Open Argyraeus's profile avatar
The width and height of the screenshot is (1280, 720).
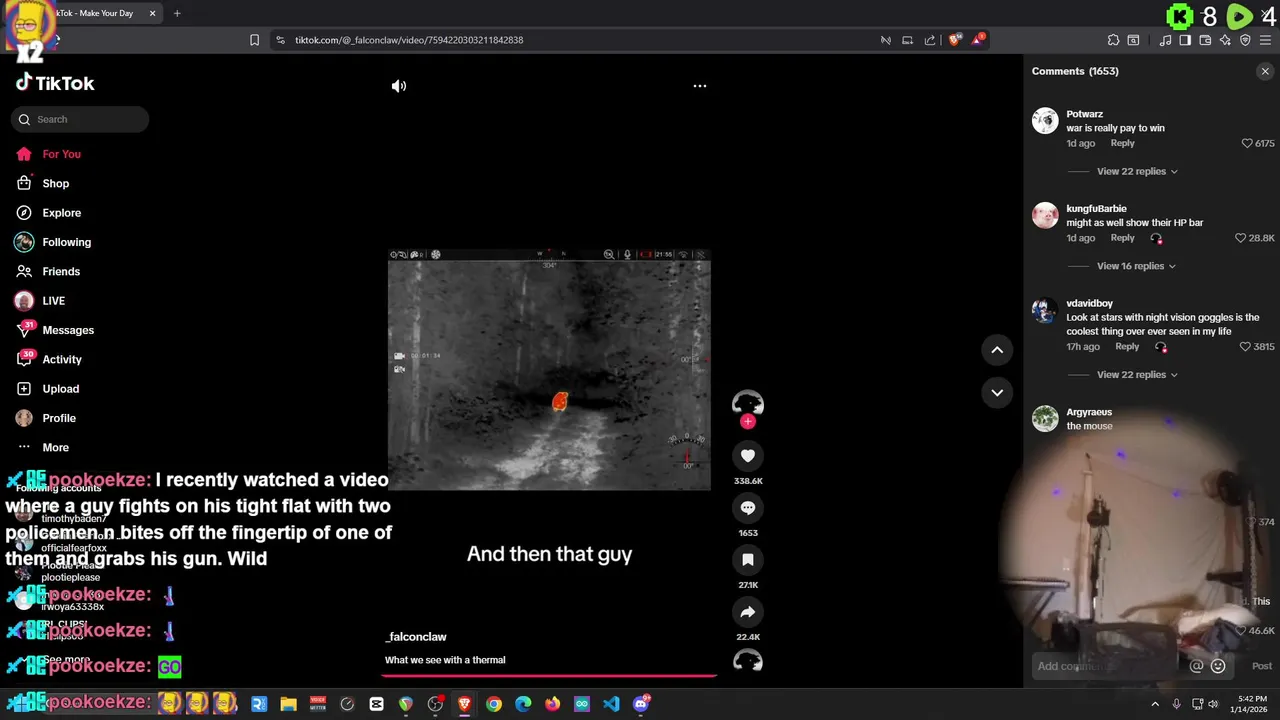click(x=1045, y=419)
